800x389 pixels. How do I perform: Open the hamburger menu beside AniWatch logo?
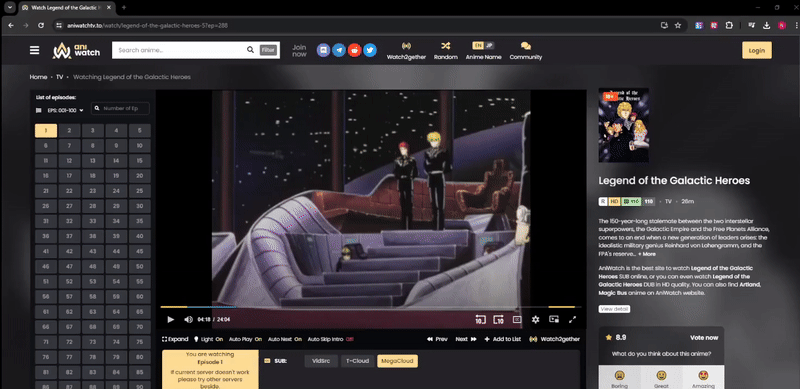coord(34,50)
